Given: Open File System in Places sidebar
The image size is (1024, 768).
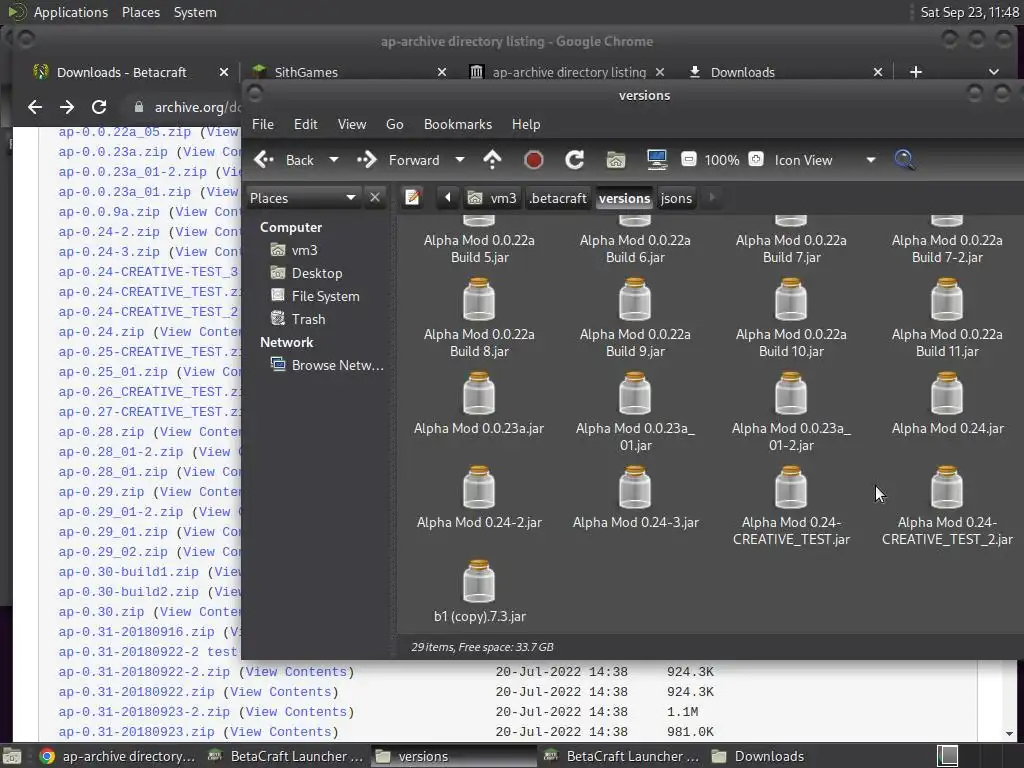Looking at the screenshot, I should point(325,296).
